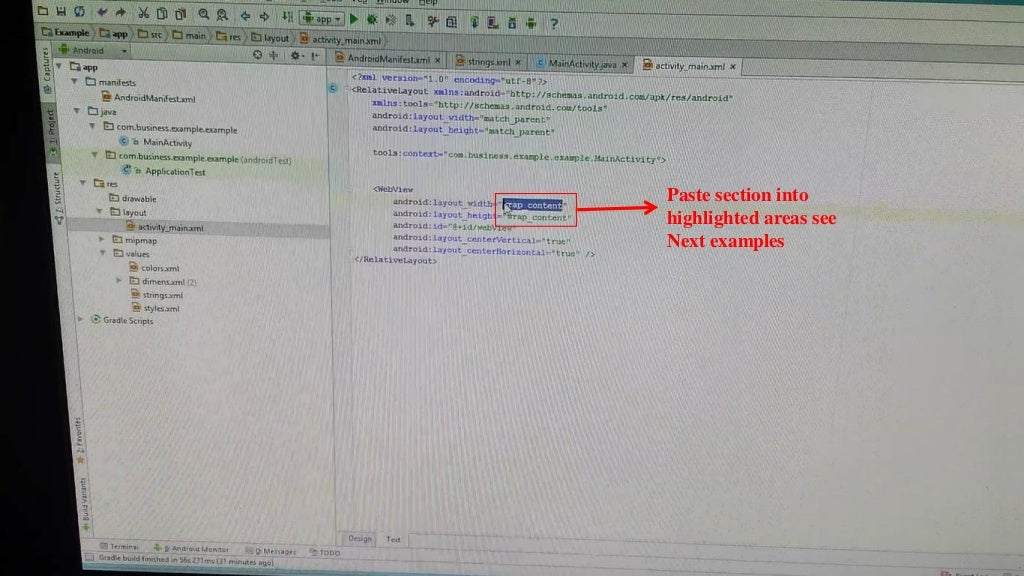Viewport: 1024px width, 576px height.
Task: Collapse the layout folder arrow
Action: [x=99, y=212]
